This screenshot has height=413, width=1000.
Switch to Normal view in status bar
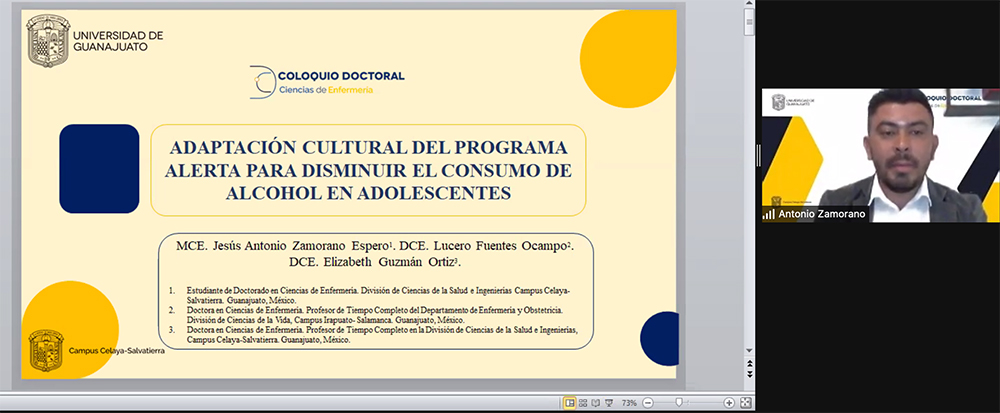point(570,403)
